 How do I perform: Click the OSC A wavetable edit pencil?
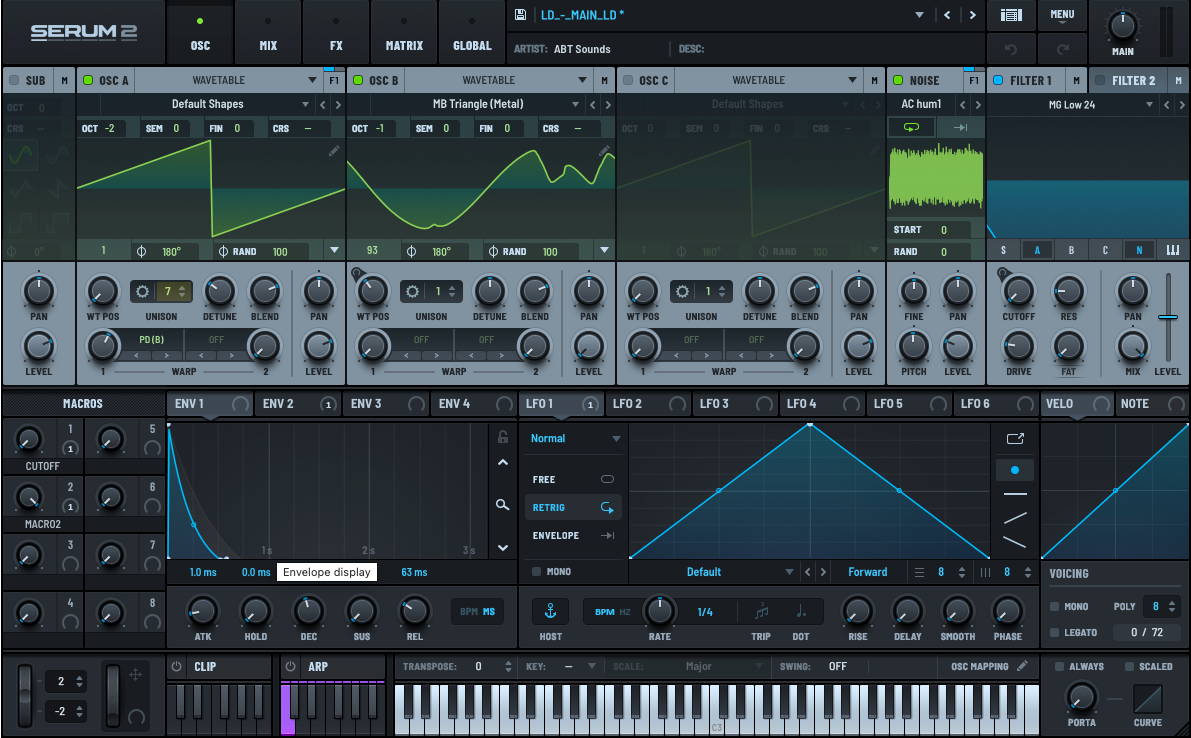(x=334, y=151)
